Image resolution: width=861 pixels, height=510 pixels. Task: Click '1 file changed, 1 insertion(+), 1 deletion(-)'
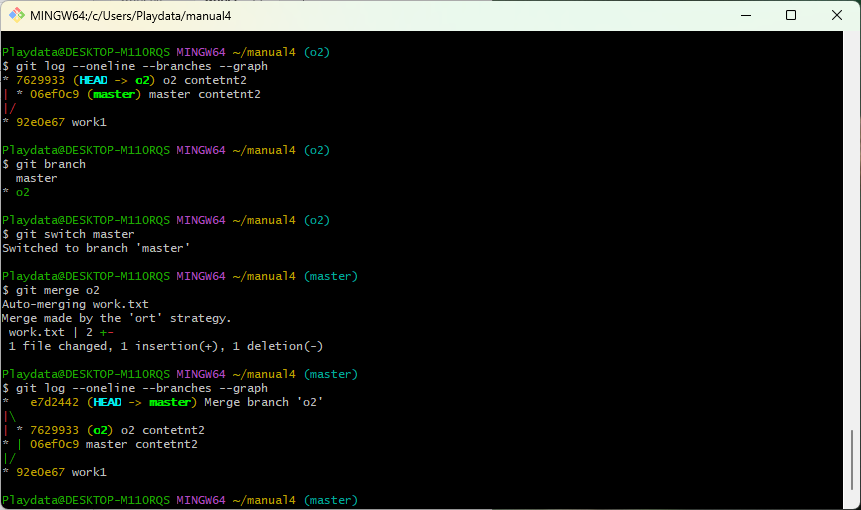pyautogui.click(x=166, y=346)
